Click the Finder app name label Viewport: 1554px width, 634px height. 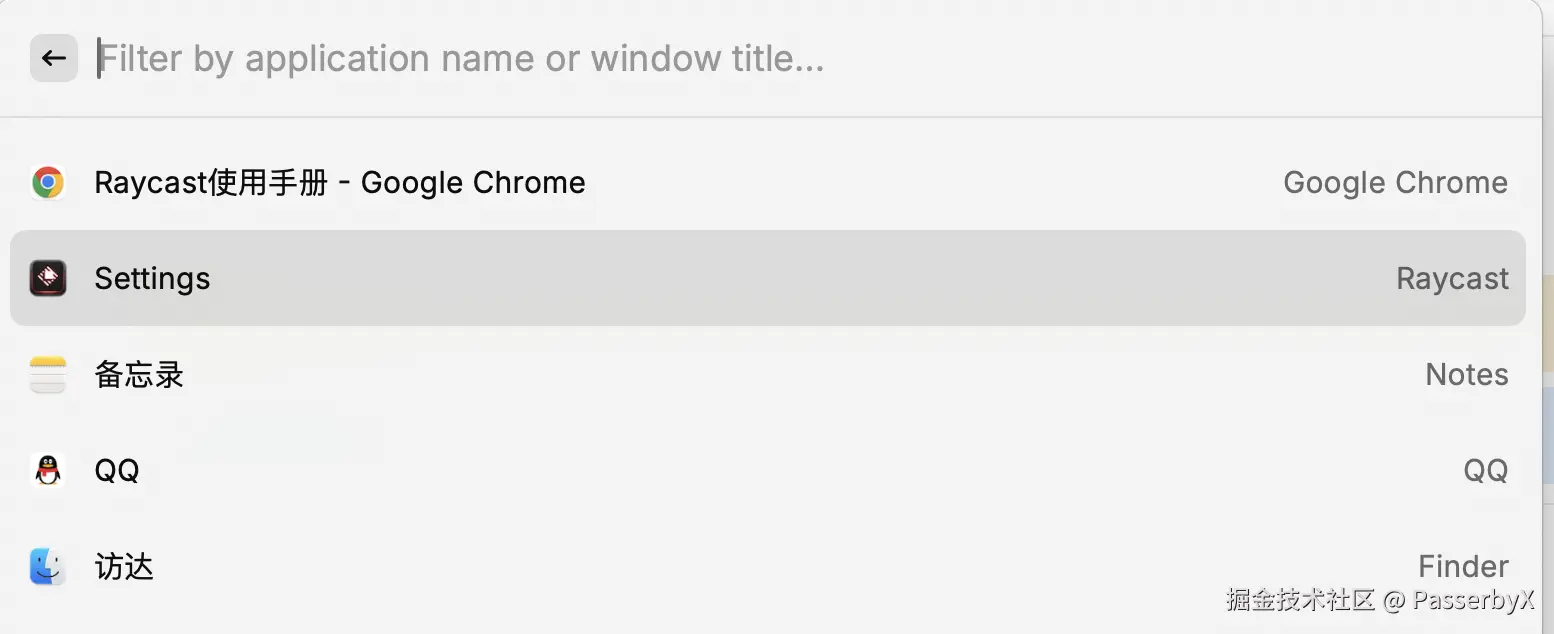coord(1463,567)
